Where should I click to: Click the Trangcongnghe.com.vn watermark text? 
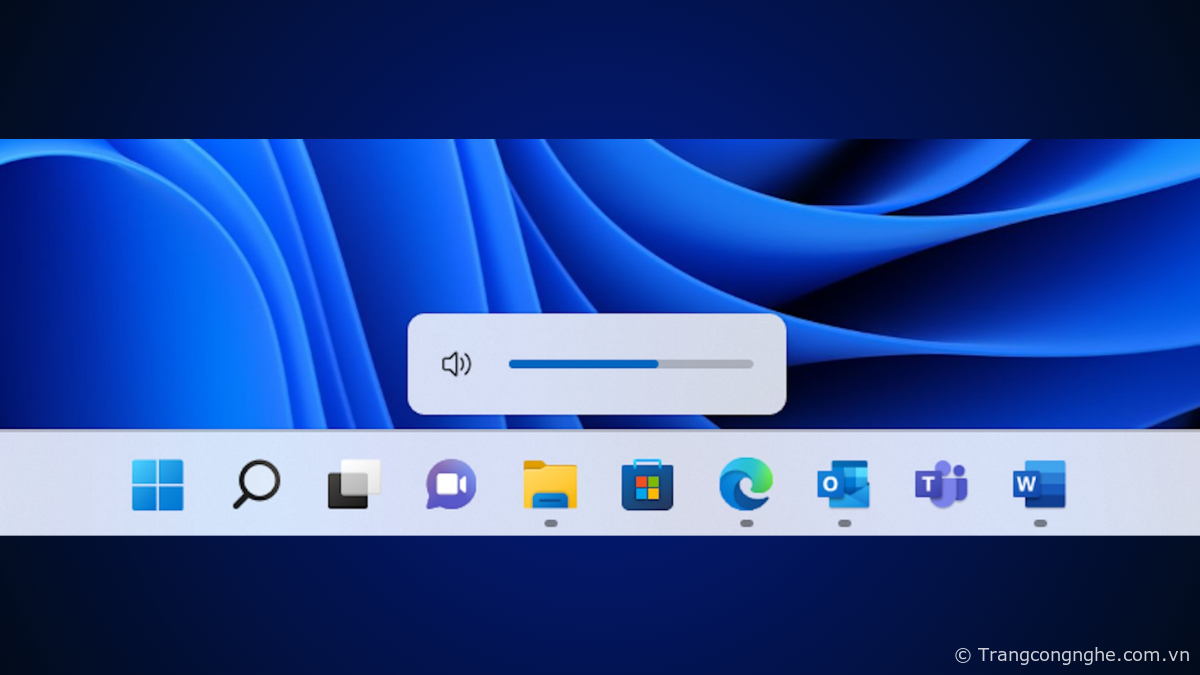click(x=1082, y=655)
